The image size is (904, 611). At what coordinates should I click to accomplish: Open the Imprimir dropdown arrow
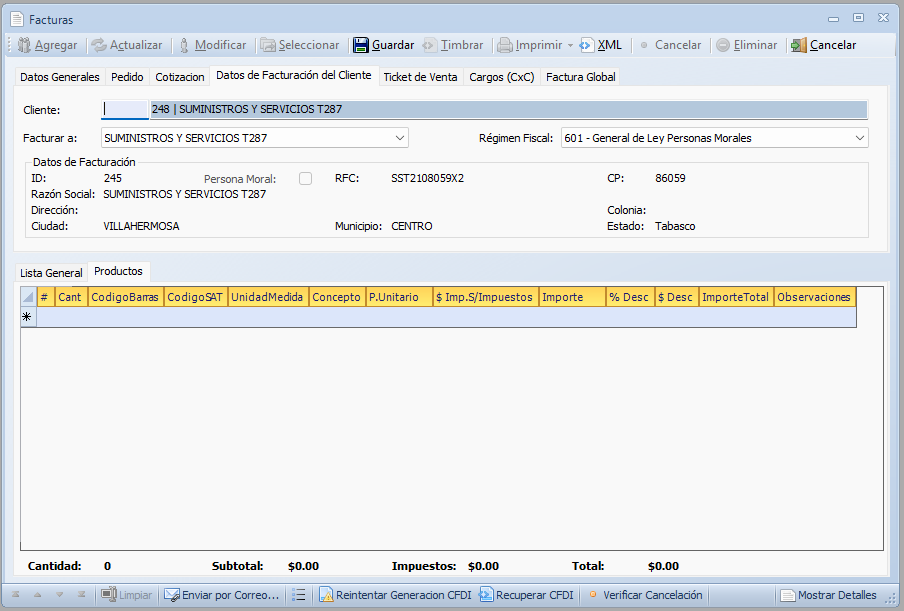tap(570, 45)
